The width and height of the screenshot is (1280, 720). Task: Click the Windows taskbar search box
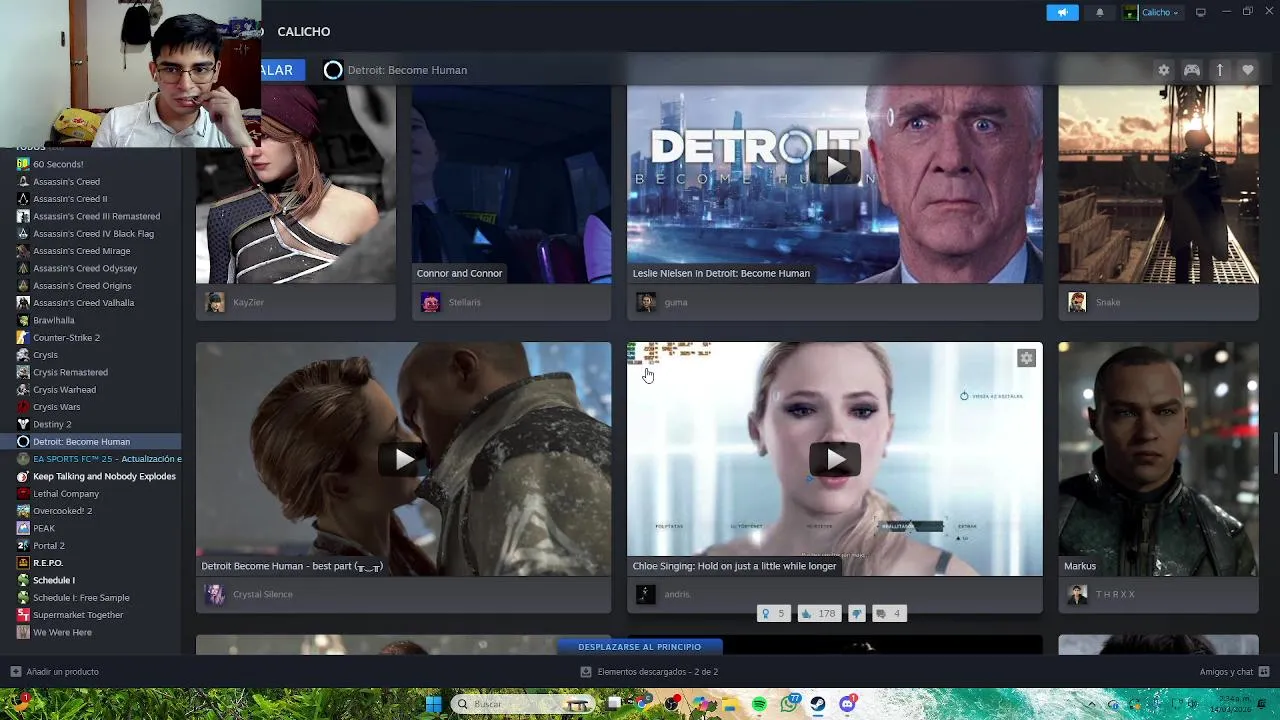(523, 704)
